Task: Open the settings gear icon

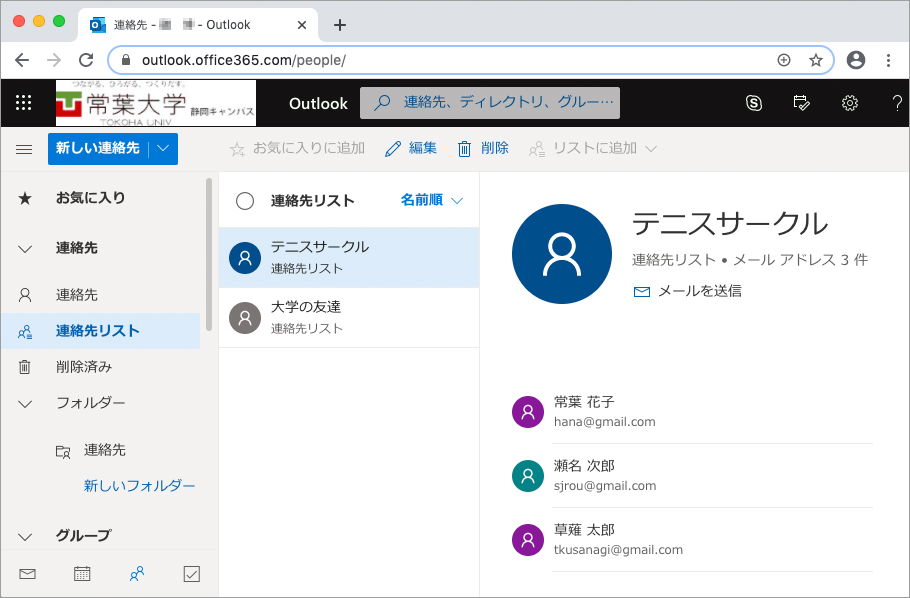Action: tap(849, 103)
